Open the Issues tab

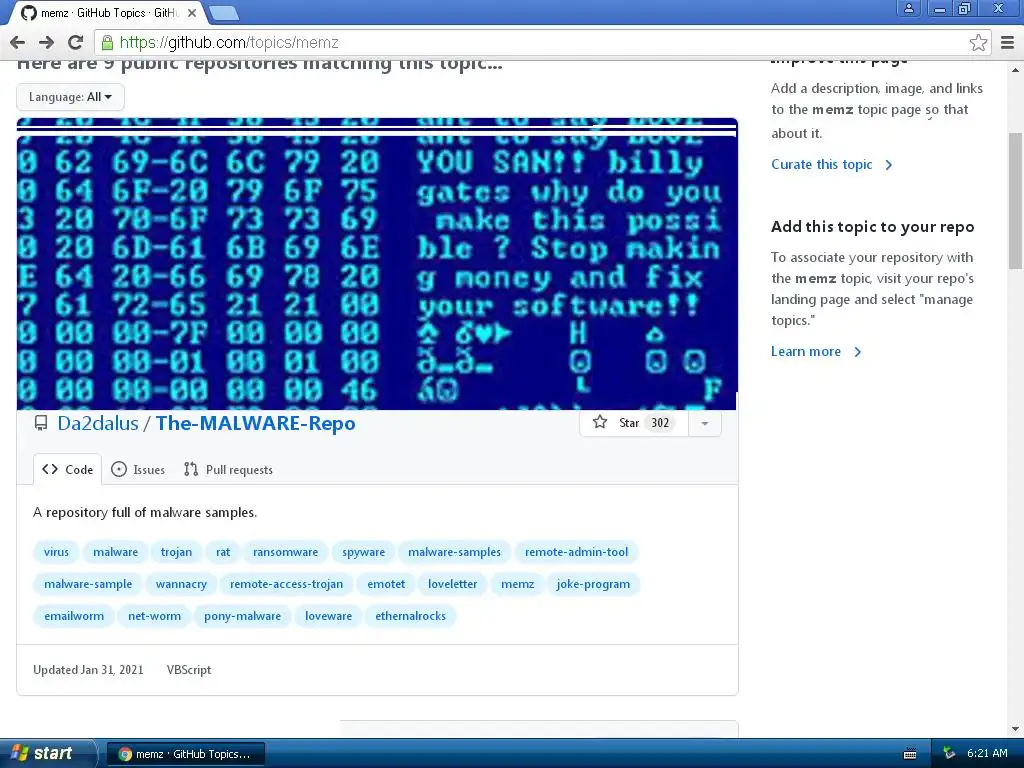138,469
